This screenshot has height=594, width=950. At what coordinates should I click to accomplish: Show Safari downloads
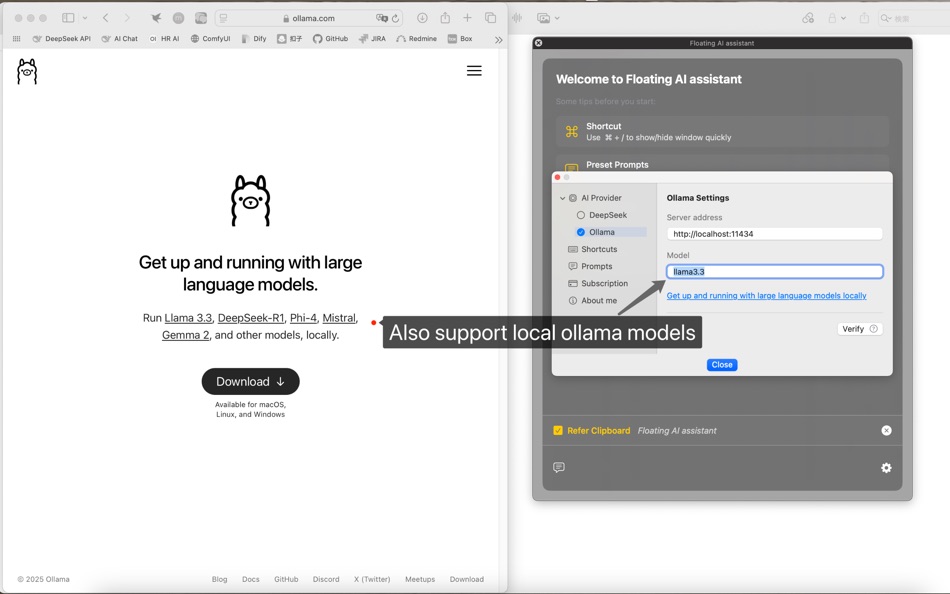point(422,18)
